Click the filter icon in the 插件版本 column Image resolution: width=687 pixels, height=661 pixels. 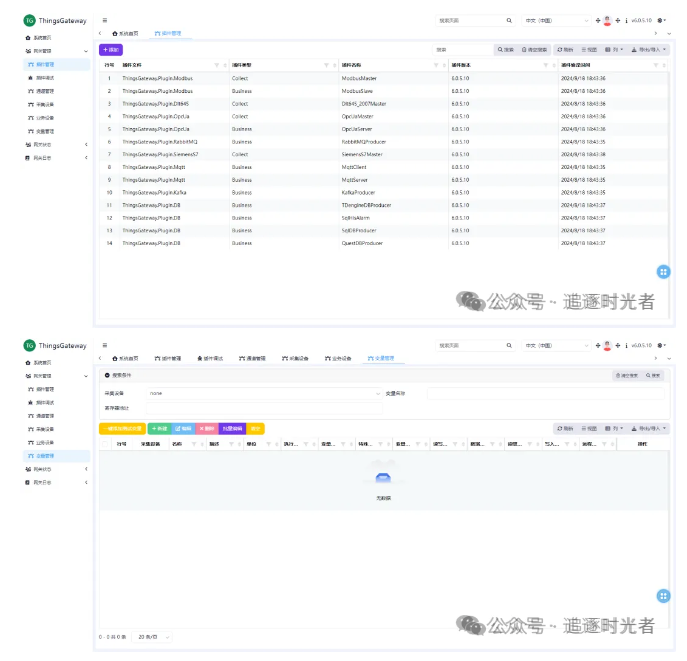click(546, 65)
